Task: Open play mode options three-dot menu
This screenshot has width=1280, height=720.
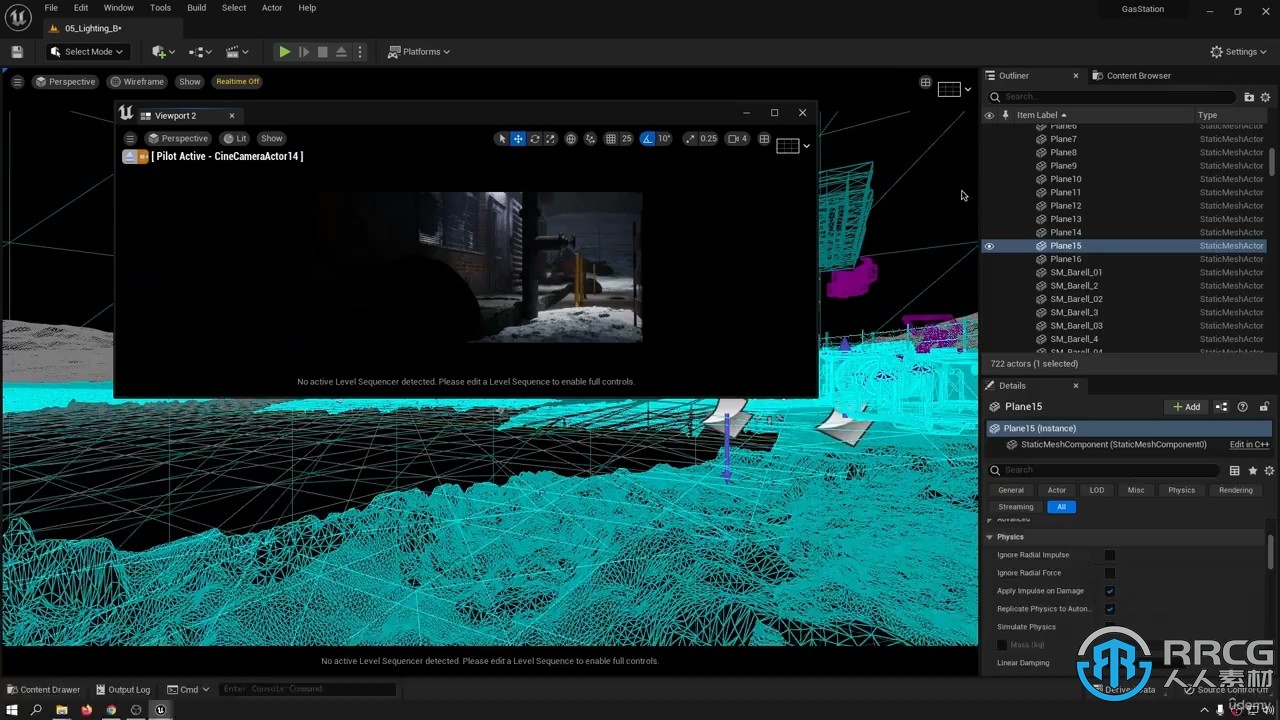Action: tap(360, 52)
